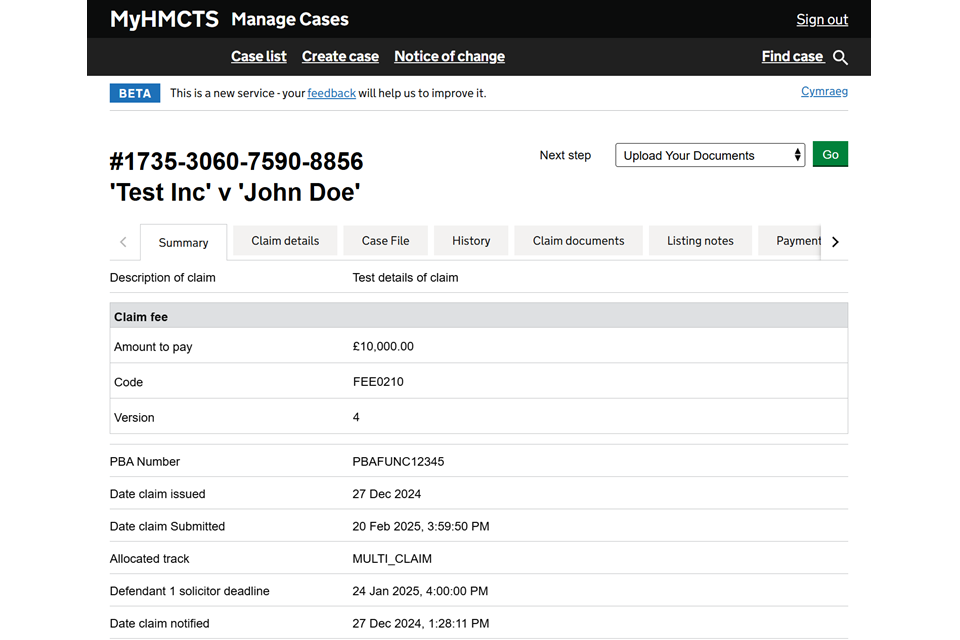Go to Create case
Image resolution: width=960 pixels, height=640 pixels.
click(340, 57)
